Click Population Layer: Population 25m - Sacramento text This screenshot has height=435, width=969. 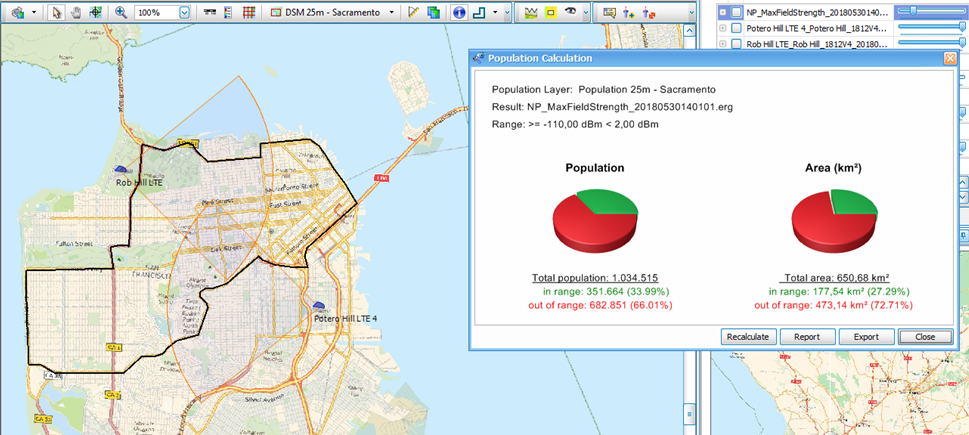(x=603, y=89)
